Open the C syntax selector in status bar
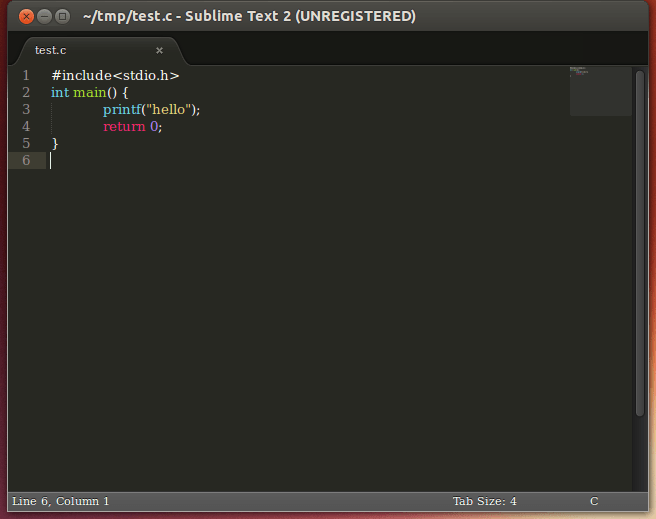This screenshot has width=656, height=519. tap(594, 501)
